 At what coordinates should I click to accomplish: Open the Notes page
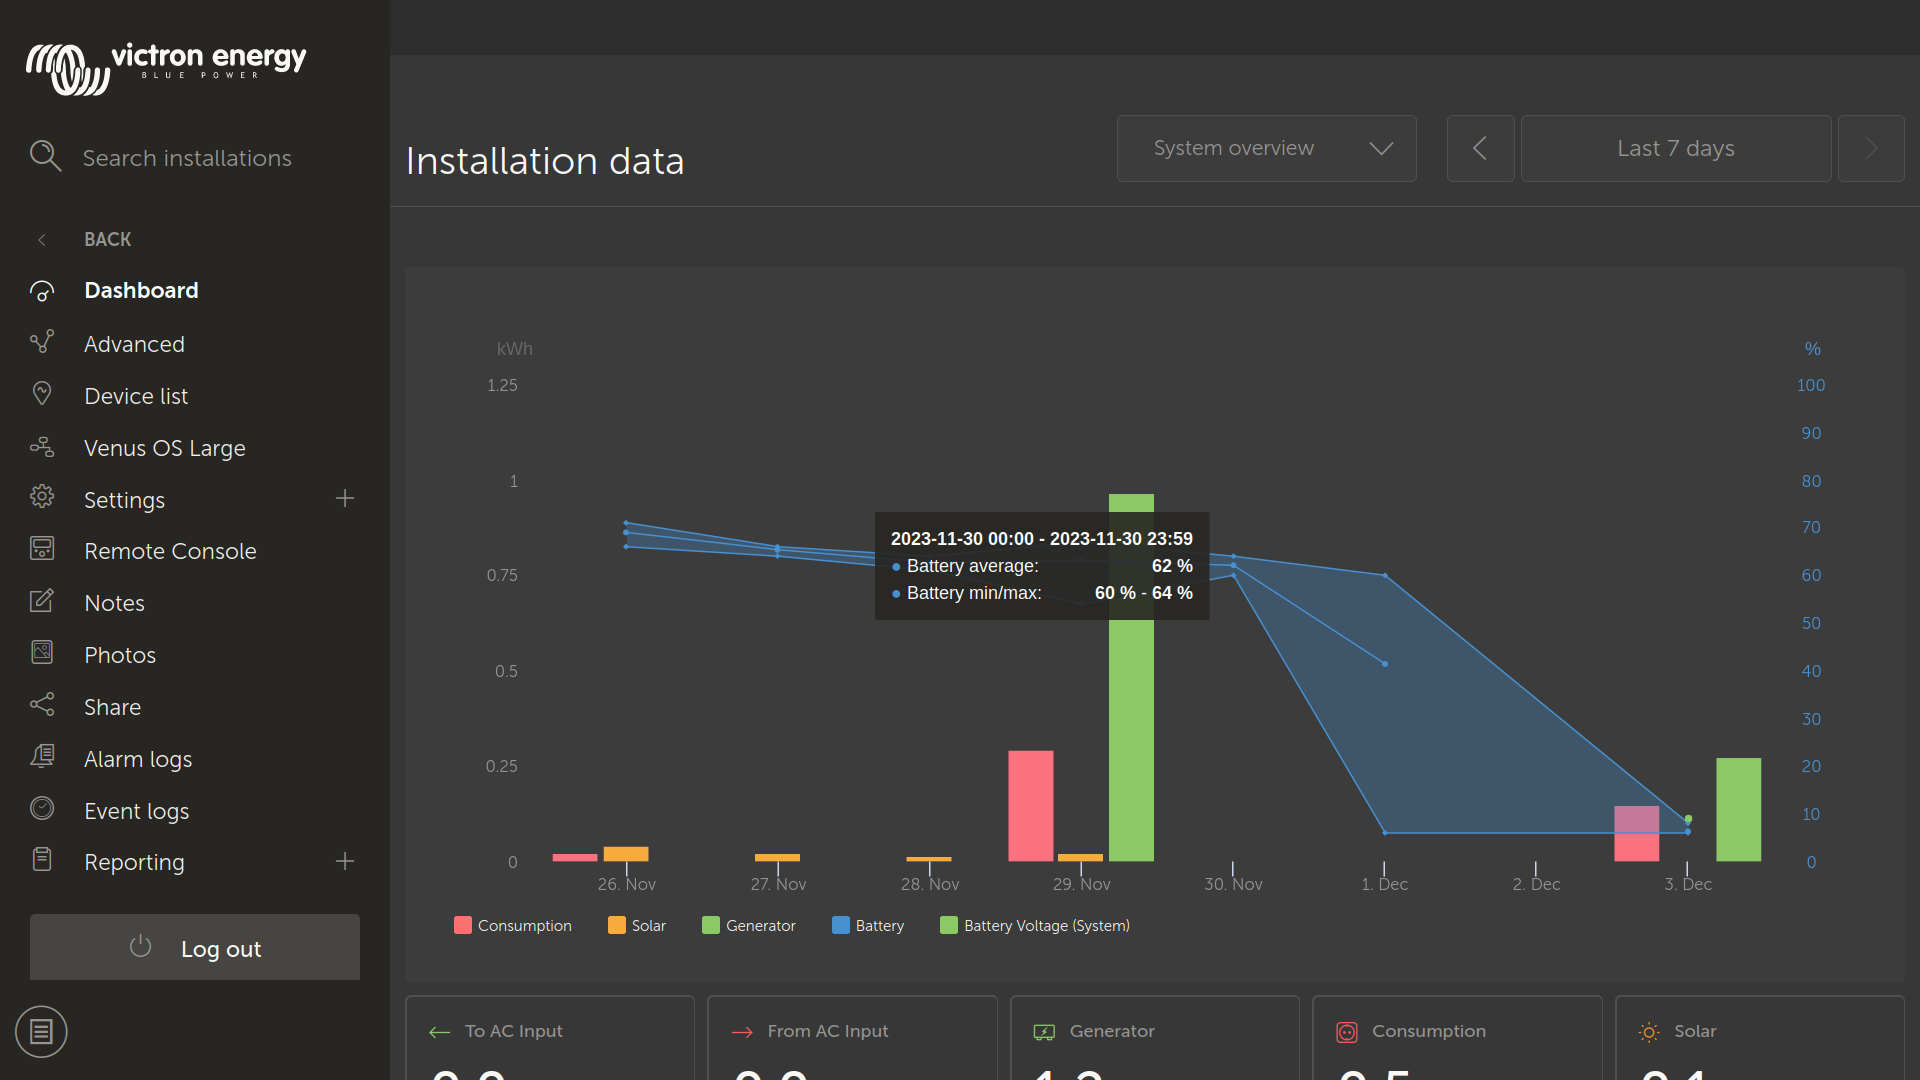click(x=114, y=603)
